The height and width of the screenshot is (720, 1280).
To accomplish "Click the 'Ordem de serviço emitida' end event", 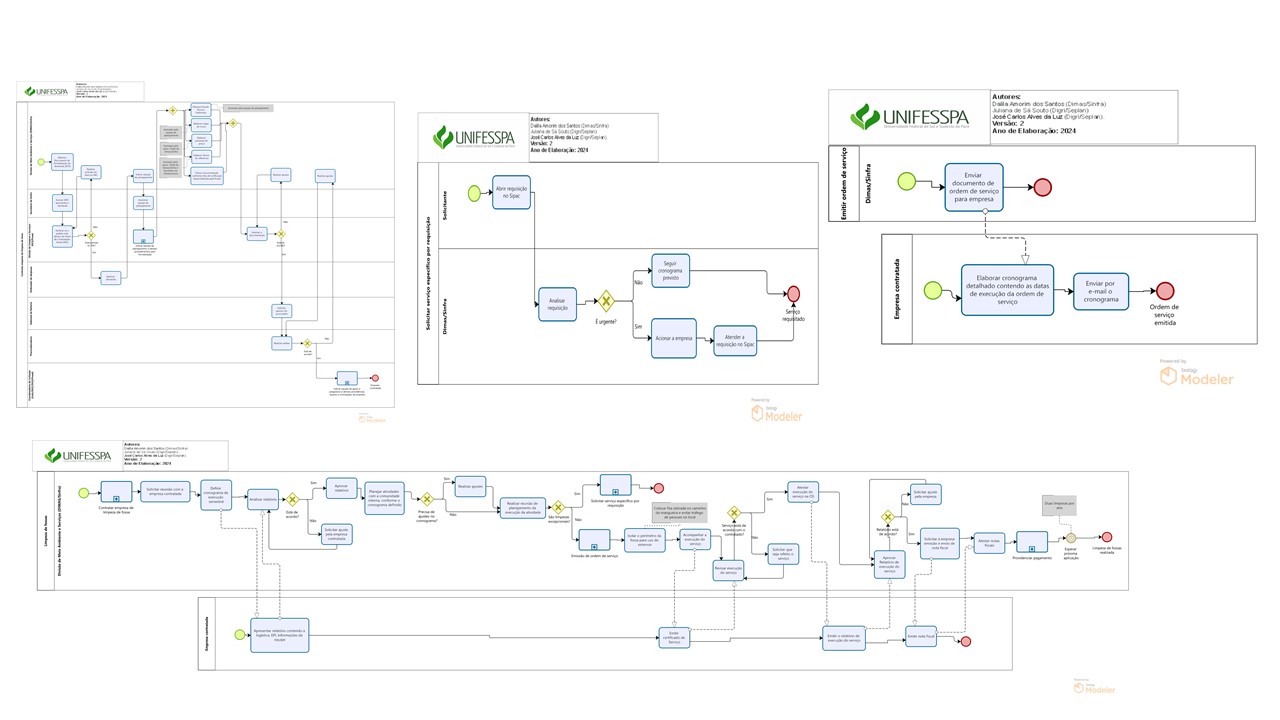I will (1164, 290).
